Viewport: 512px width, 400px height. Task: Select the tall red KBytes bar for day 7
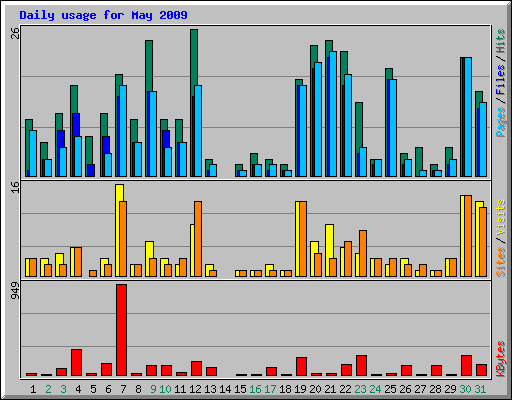coord(121,330)
